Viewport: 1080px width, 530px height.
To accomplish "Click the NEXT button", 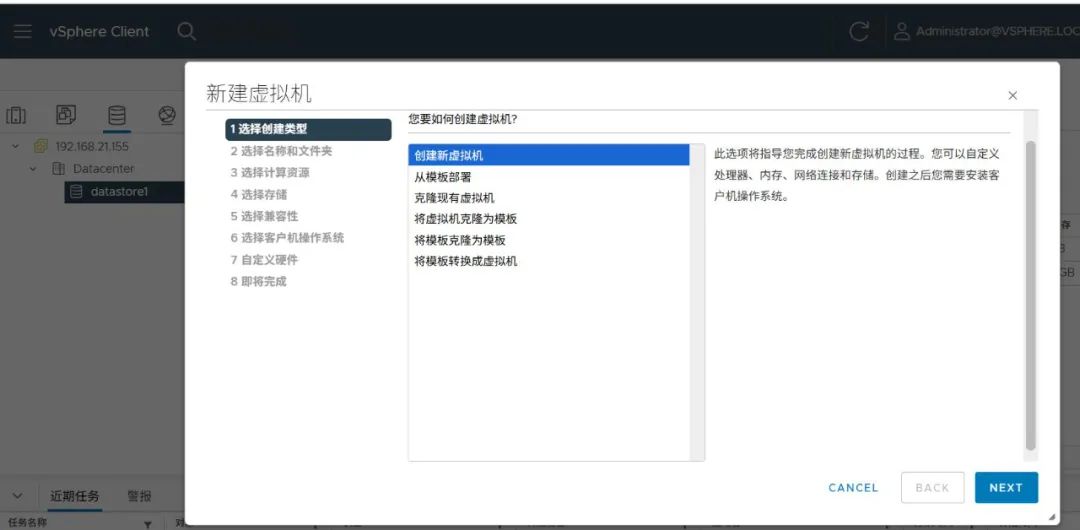I will (1006, 487).
